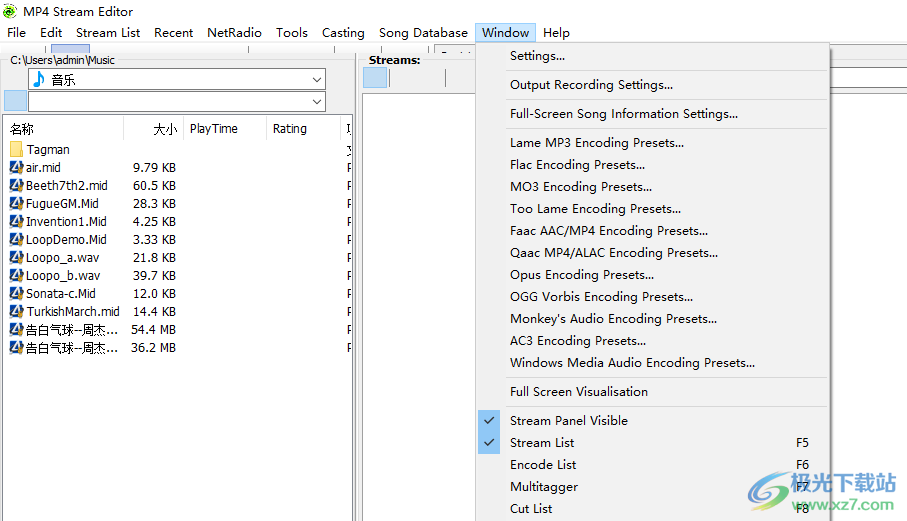The width and height of the screenshot is (907, 521).
Task: Open Lame MP3 Encoding Presets...
Action: (x=652, y=143)
